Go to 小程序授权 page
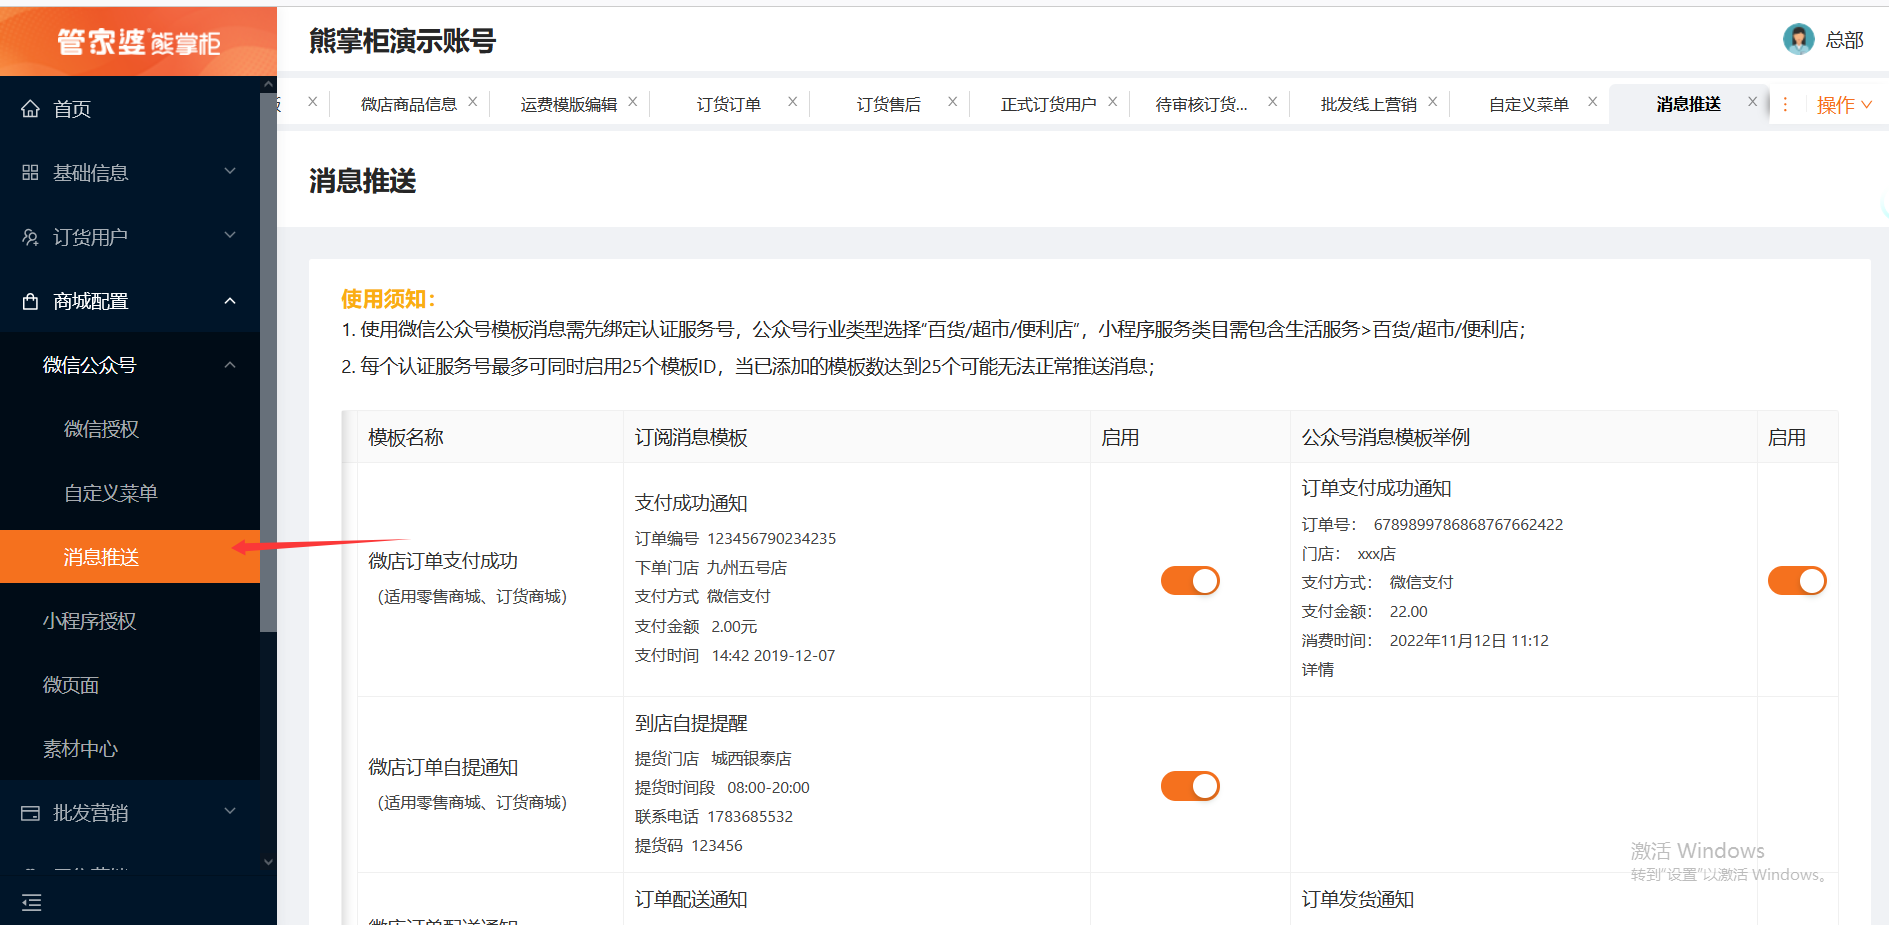 tap(89, 621)
